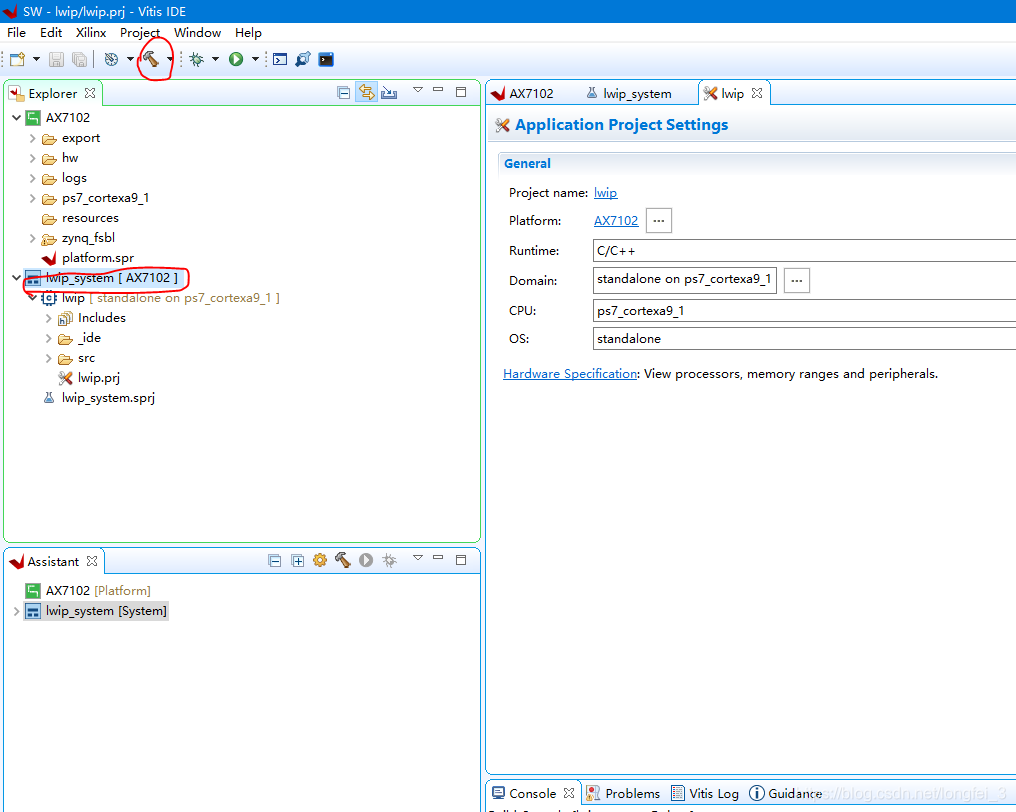The width and height of the screenshot is (1016, 812).
Task: Click the Save All toolbar icon
Action: coord(79,60)
